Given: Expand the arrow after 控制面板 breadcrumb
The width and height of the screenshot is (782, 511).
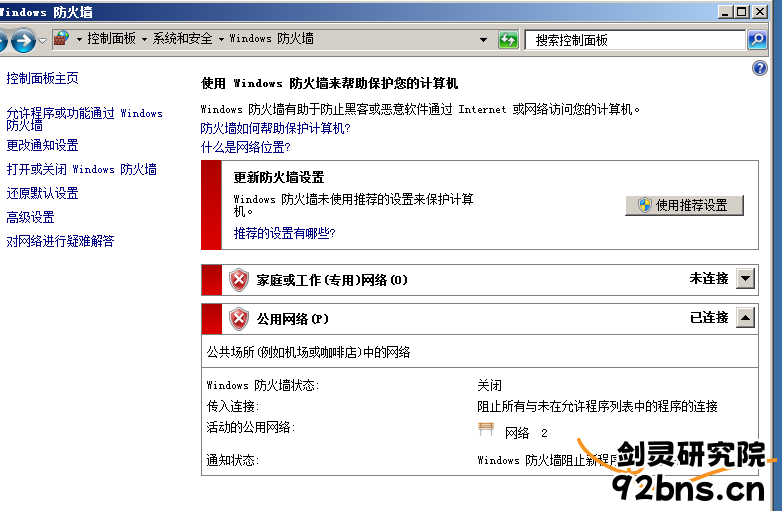Looking at the screenshot, I should [145, 39].
